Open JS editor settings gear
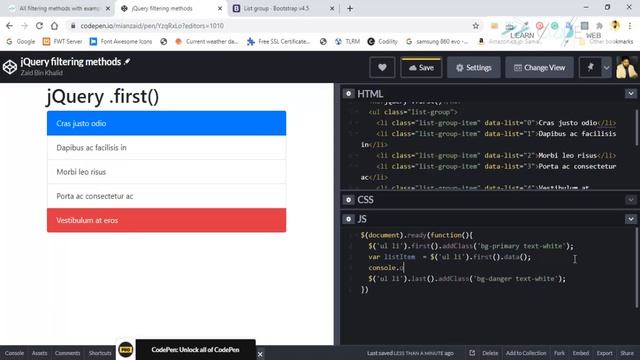This screenshot has width=640, height=360. click(348, 219)
